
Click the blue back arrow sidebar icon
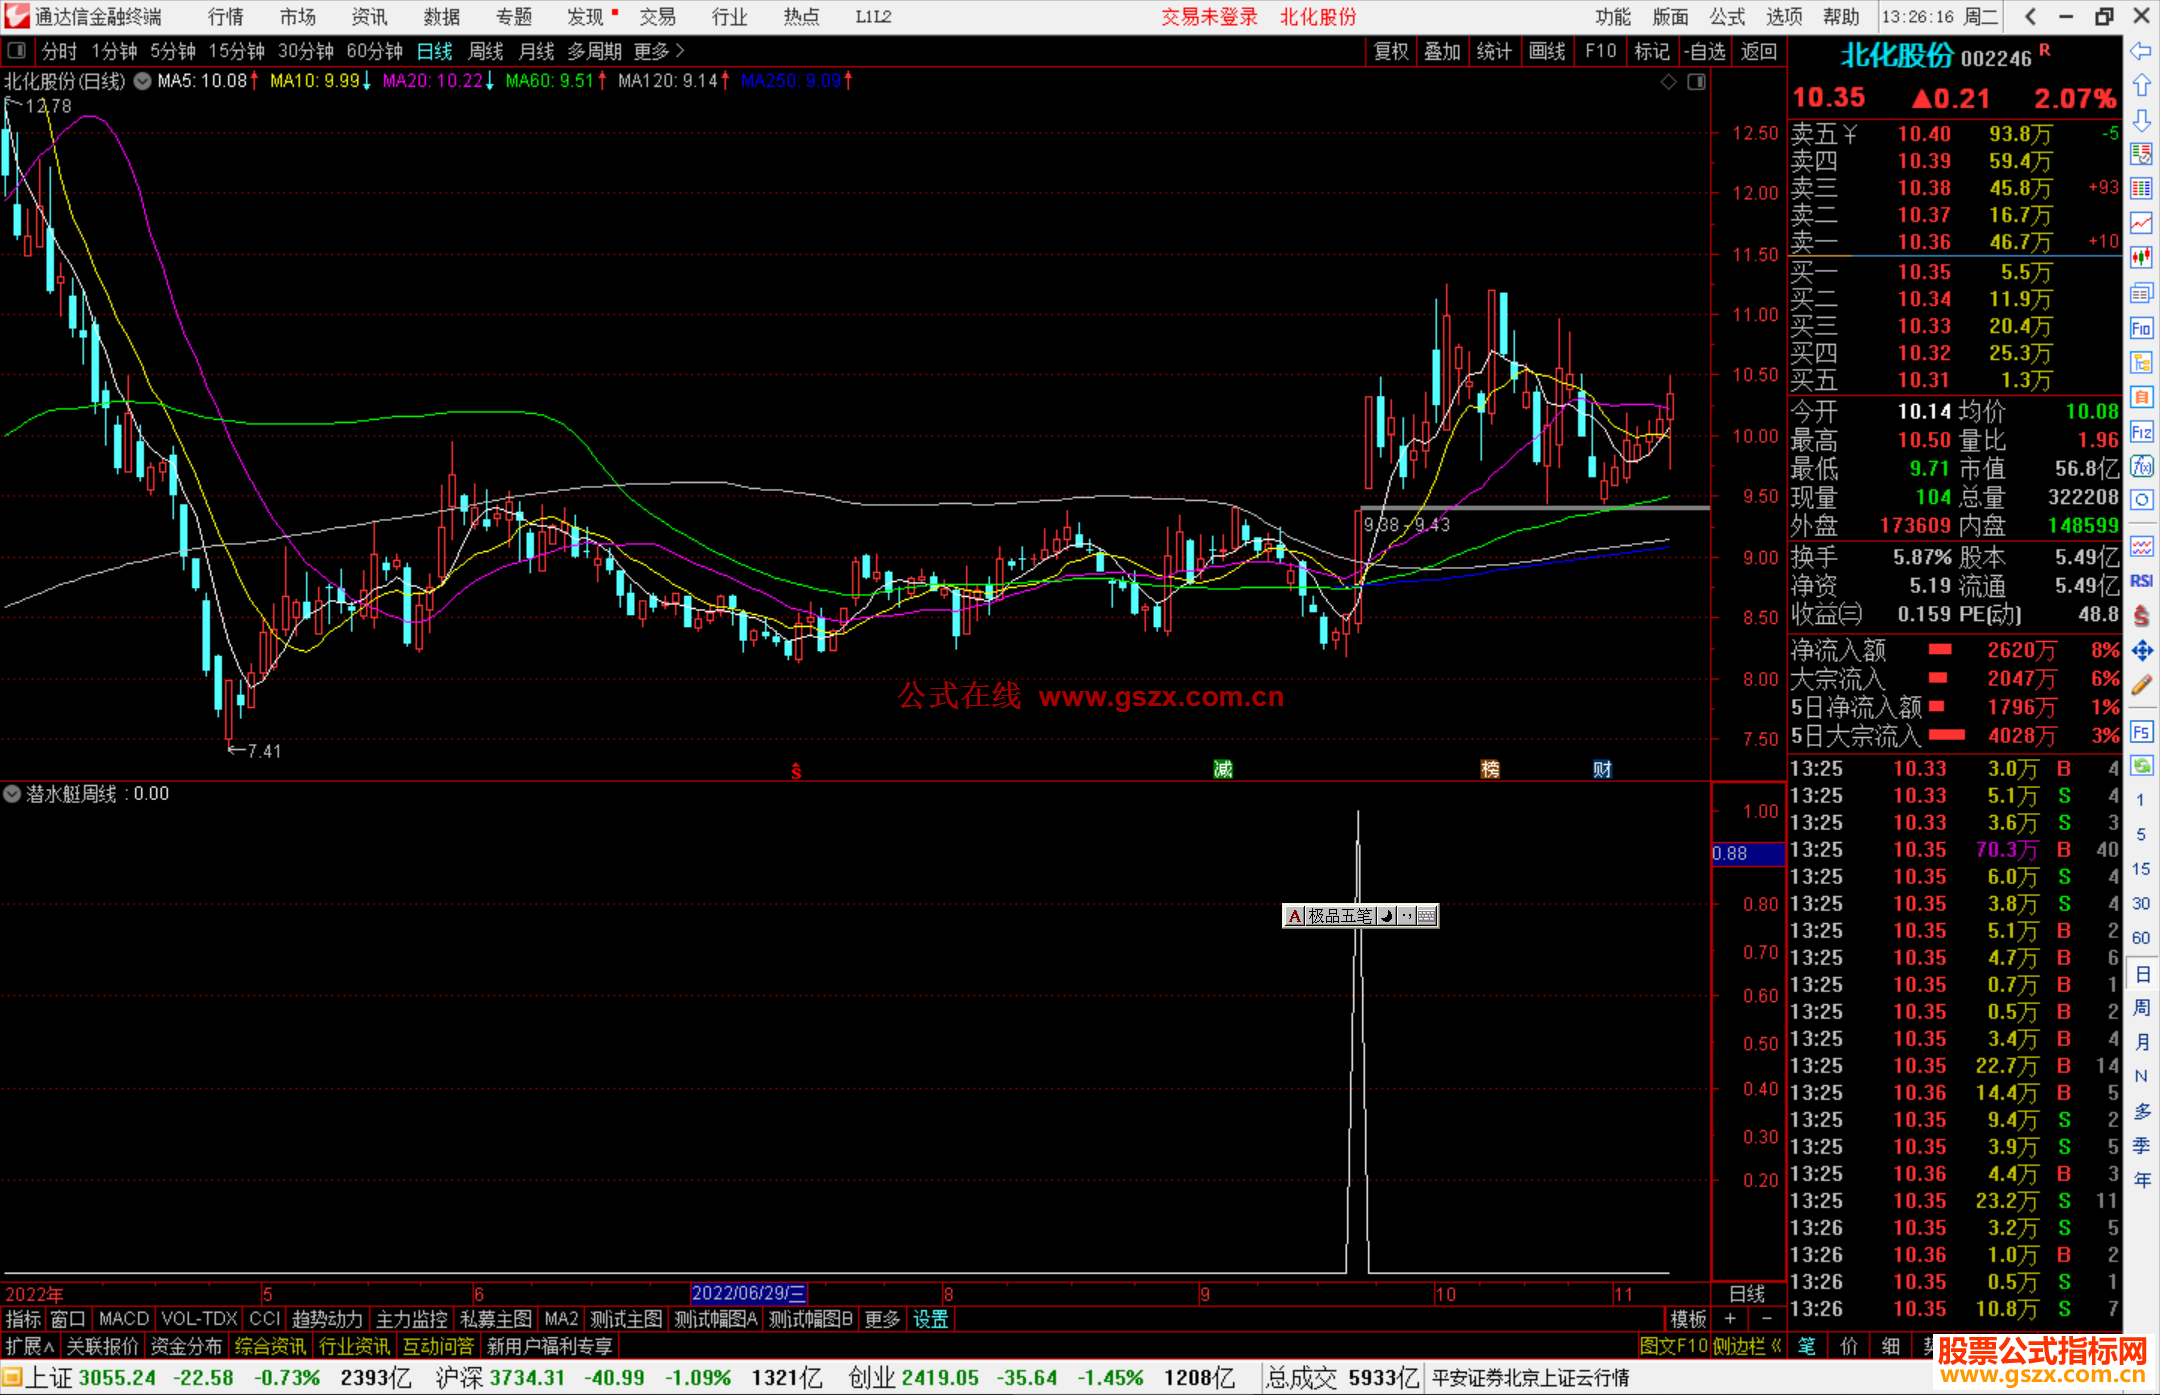click(2141, 51)
